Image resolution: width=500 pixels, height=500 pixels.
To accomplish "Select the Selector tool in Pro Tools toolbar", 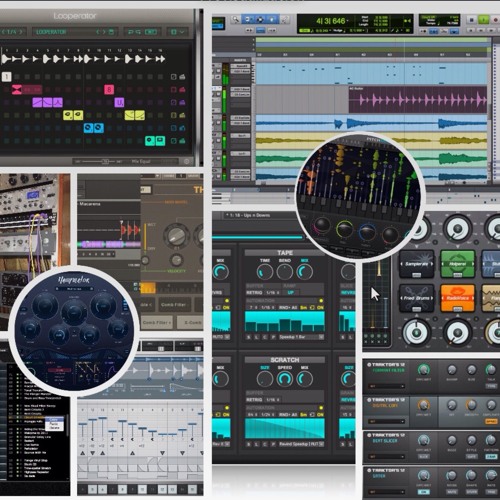I will point(260,19).
